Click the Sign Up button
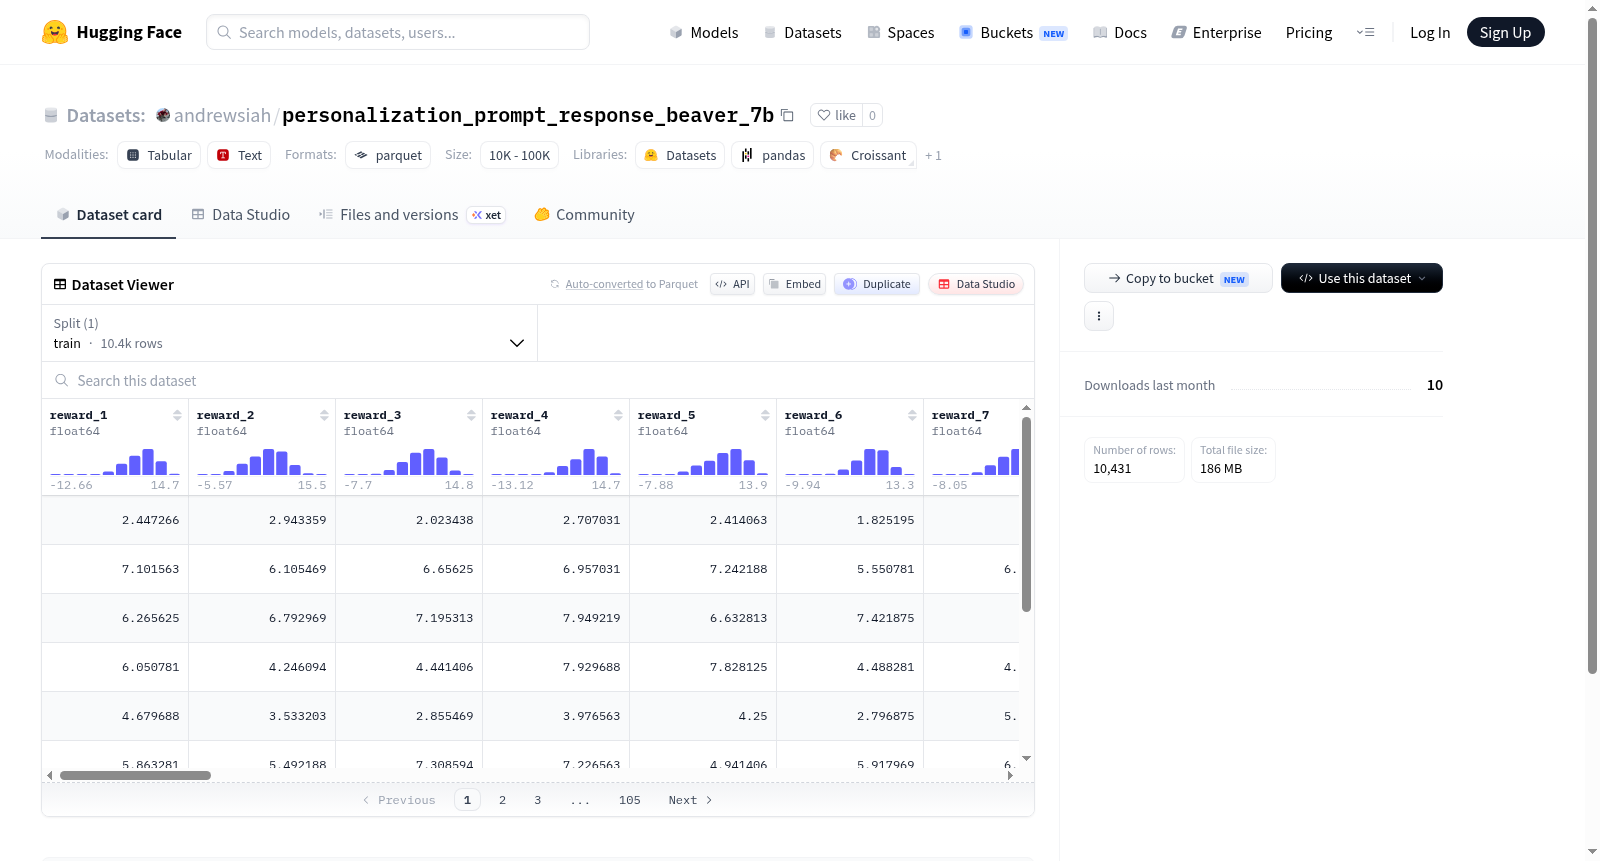This screenshot has width=1600, height=861. [1505, 32]
